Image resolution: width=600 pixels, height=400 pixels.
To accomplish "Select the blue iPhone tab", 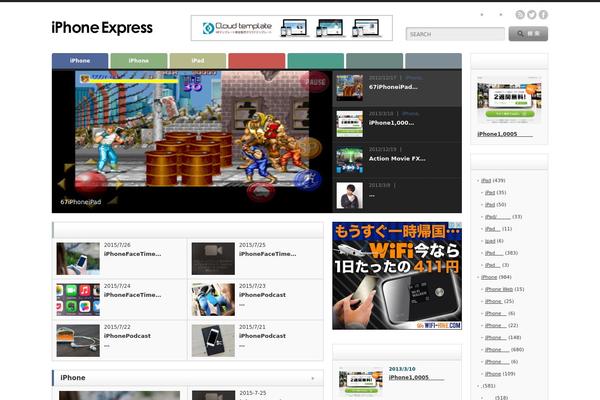I will [80, 60].
